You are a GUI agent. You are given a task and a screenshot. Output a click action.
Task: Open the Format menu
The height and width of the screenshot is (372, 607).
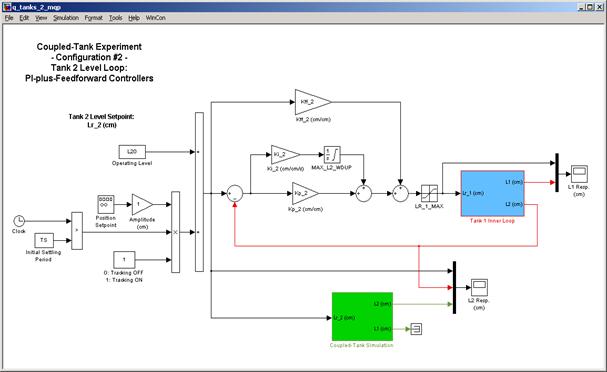[x=94, y=18]
